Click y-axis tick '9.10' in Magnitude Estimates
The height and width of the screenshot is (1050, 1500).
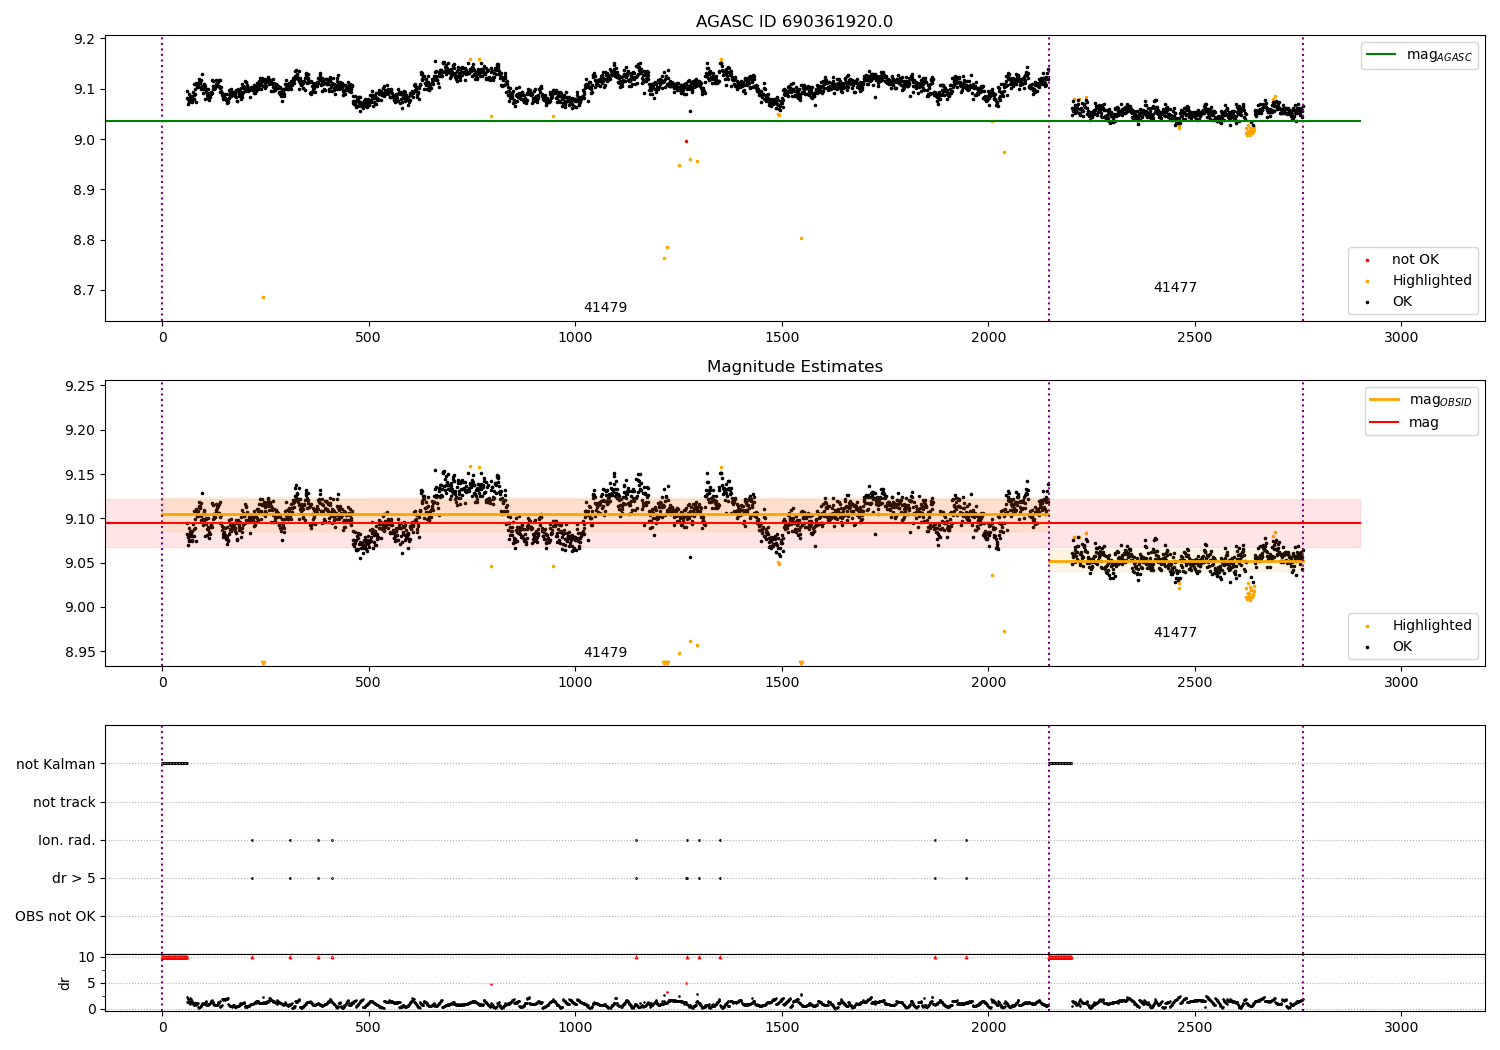coord(80,519)
